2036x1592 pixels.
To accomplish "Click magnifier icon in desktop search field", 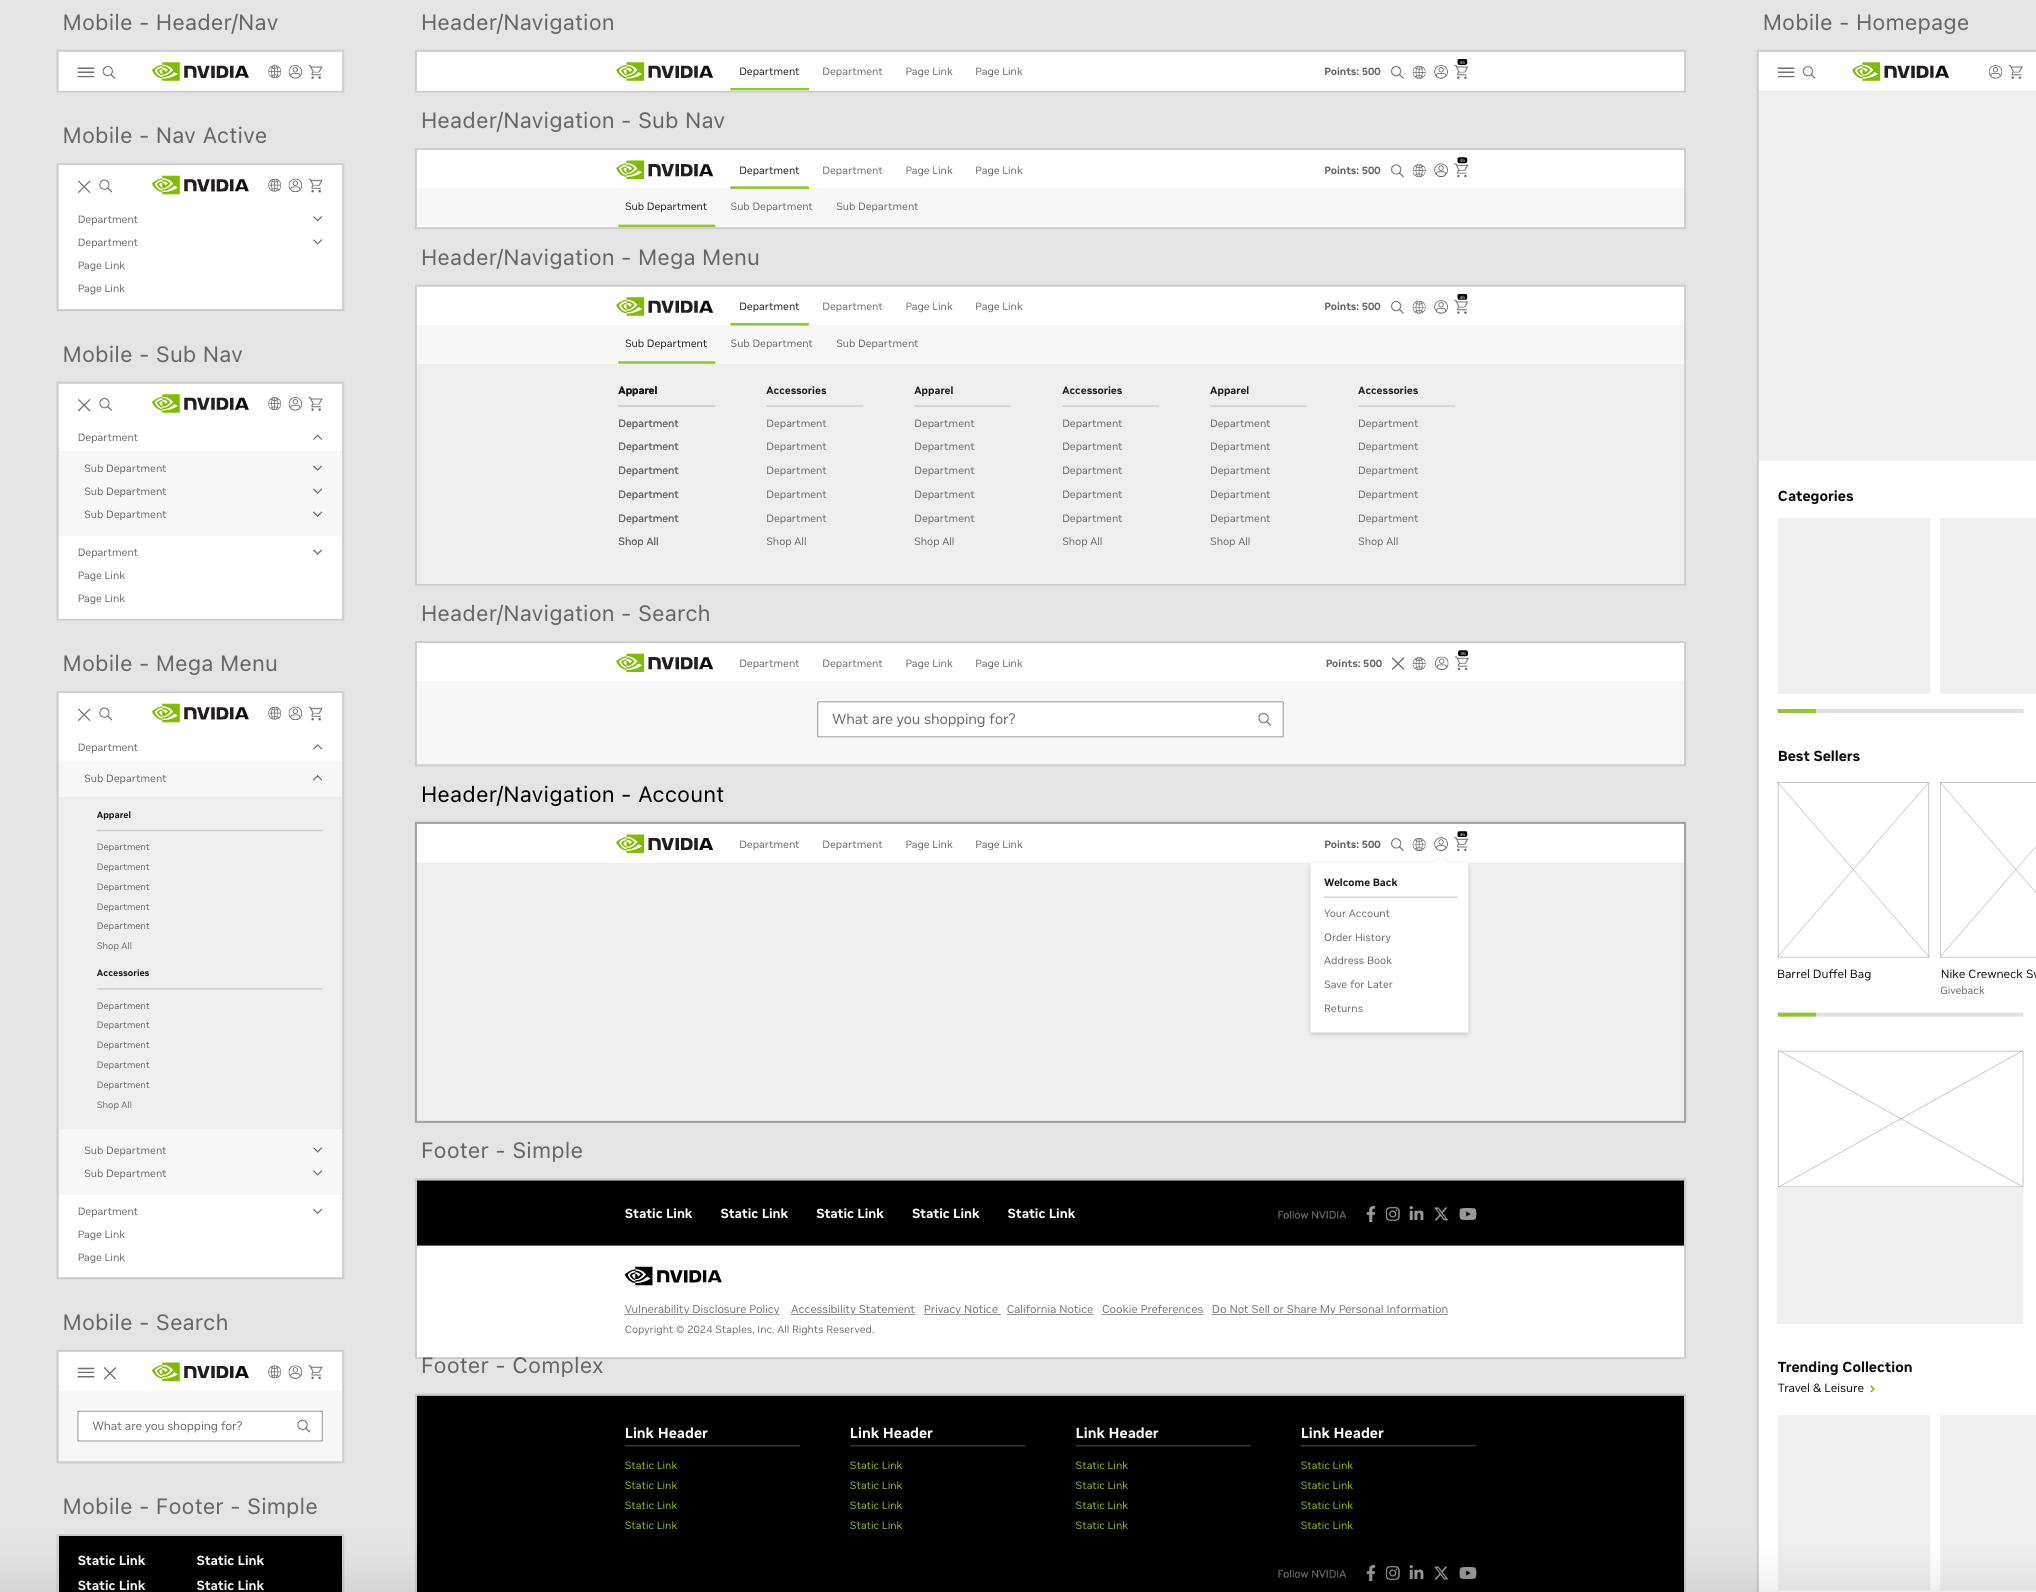I will [x=1264, y=720].
